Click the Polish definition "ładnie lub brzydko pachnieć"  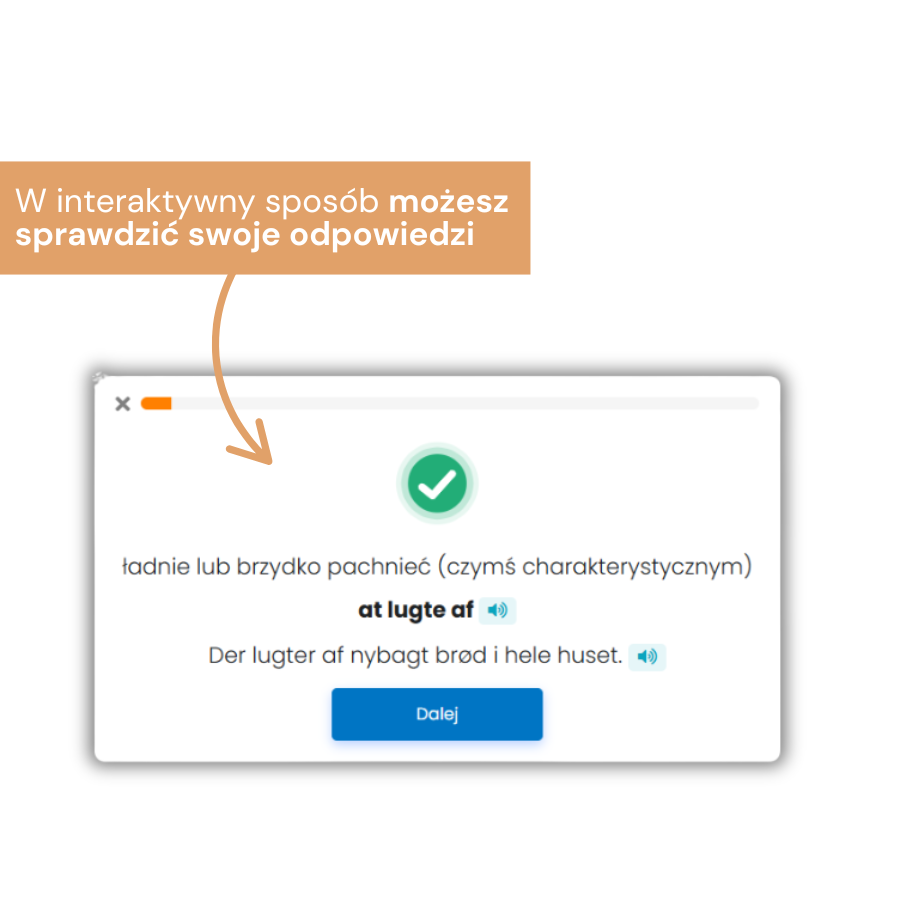[276, 567]
